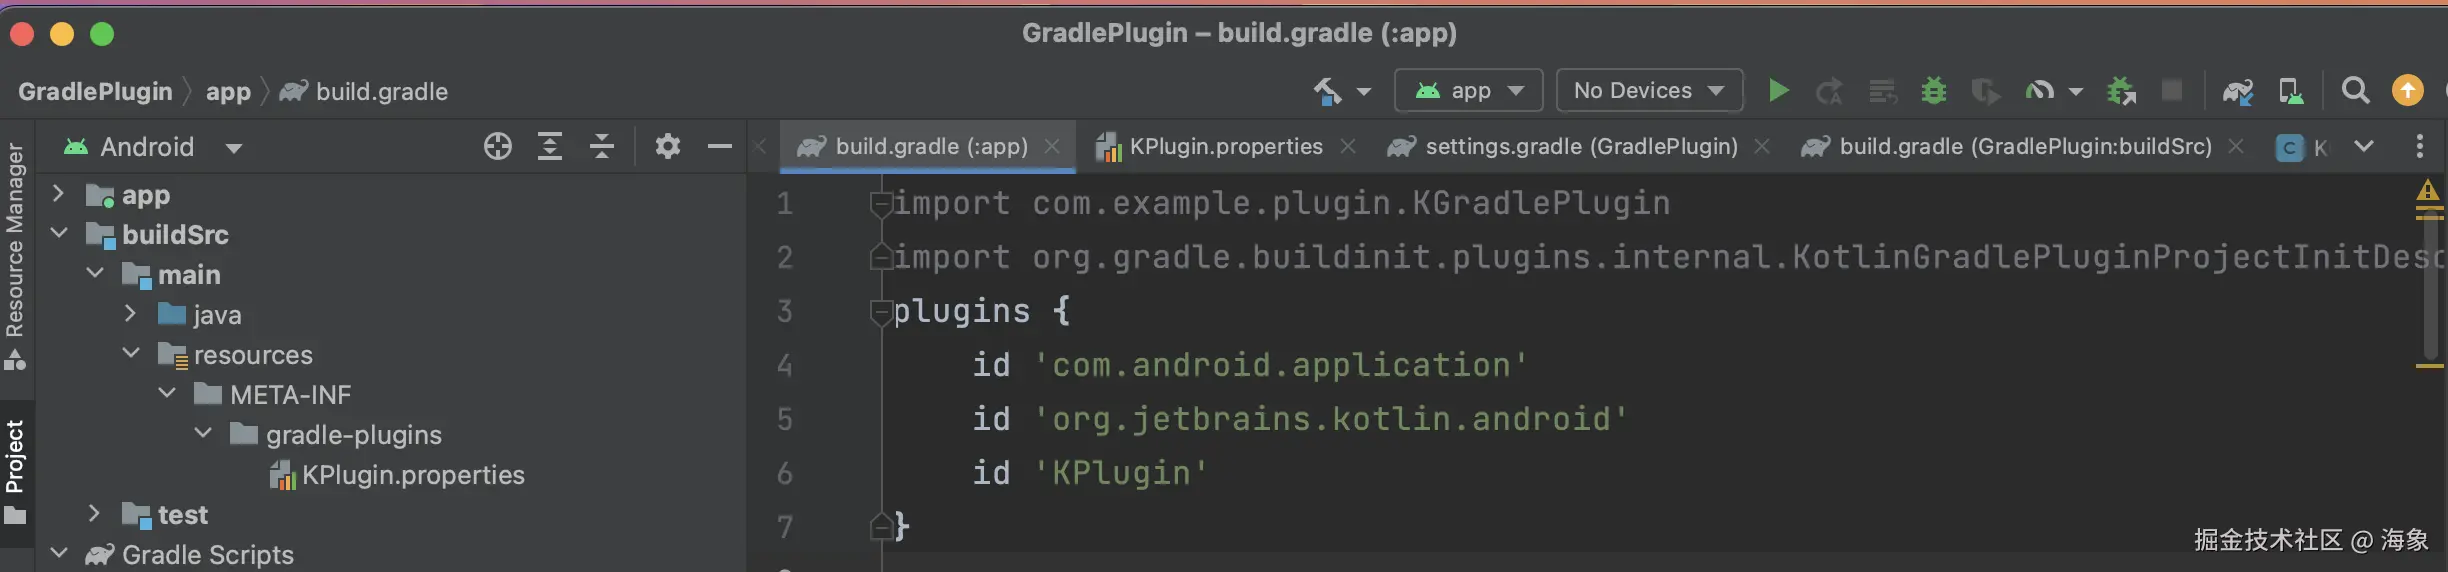This screenshot has width=2448, height=572.
Task: Open the Device Manager icon
Action: tap(2290, 91)
